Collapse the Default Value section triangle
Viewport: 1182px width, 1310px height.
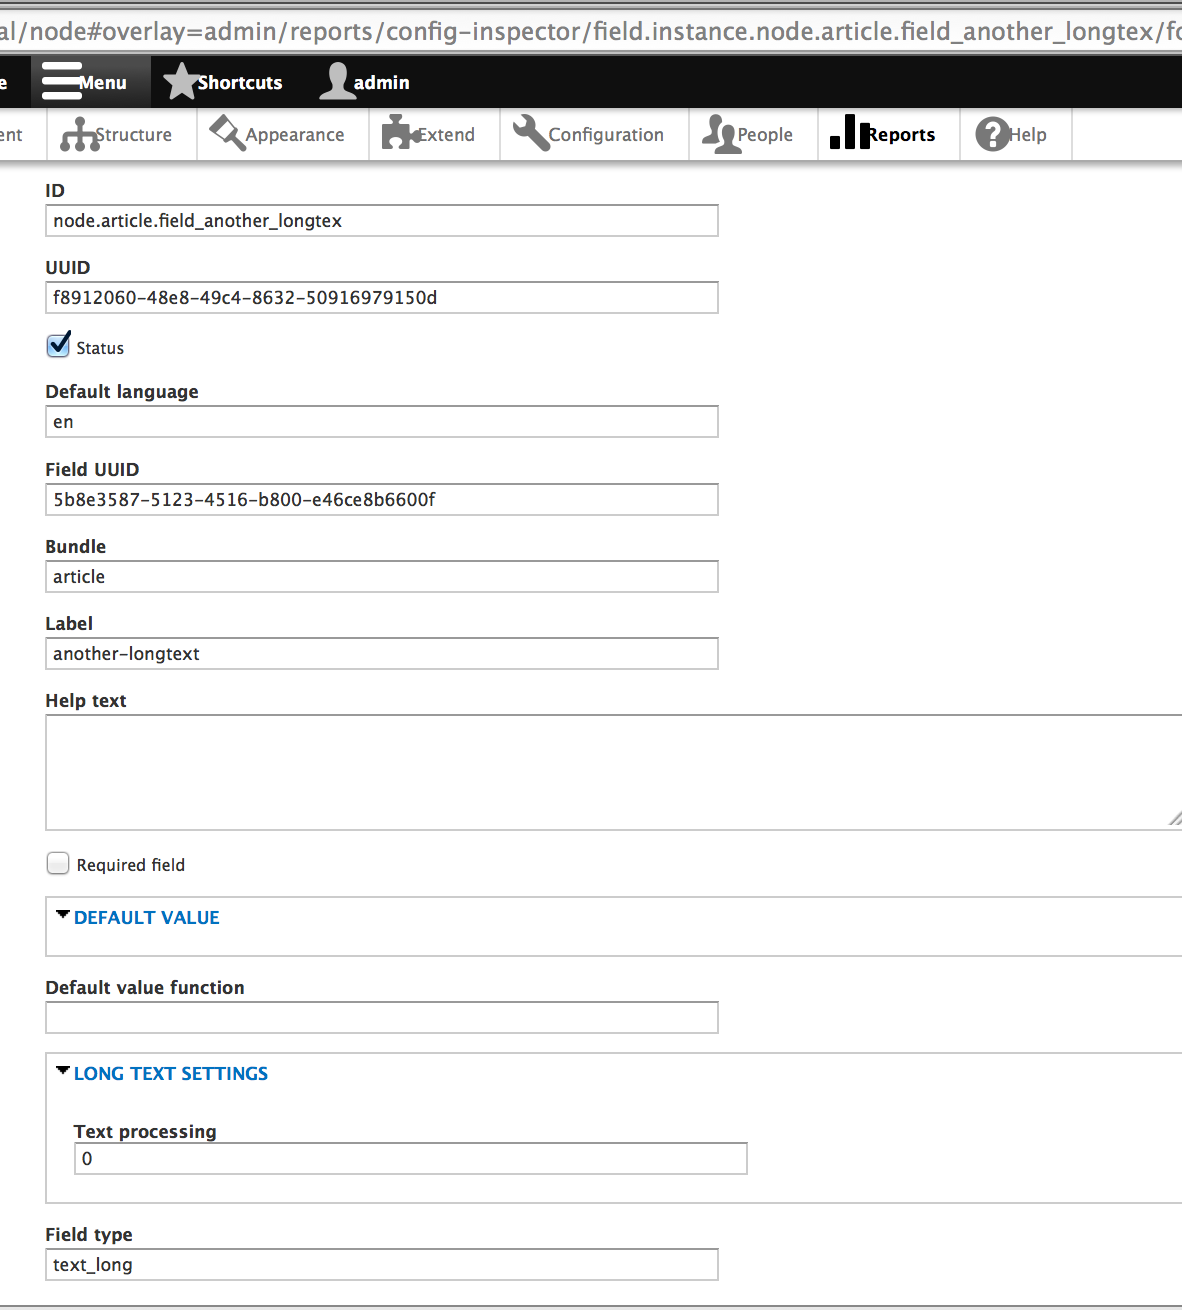[63, 915]
